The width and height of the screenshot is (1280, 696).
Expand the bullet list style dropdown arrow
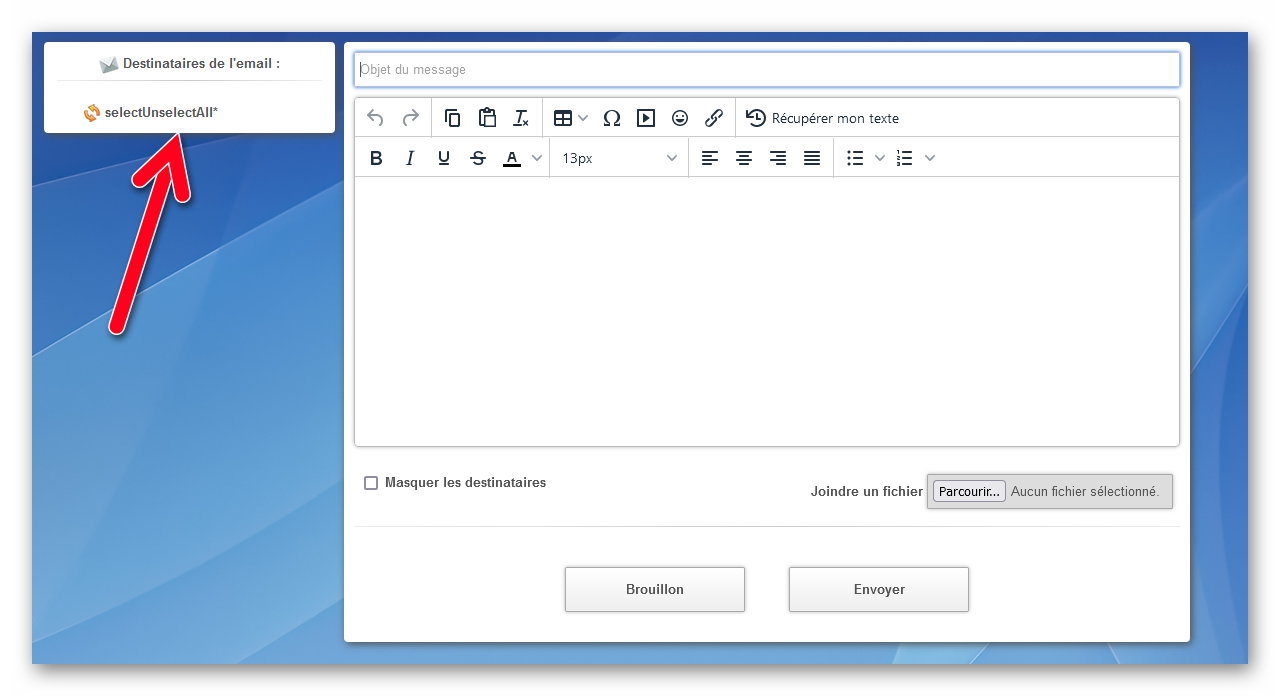coord(880,158)
